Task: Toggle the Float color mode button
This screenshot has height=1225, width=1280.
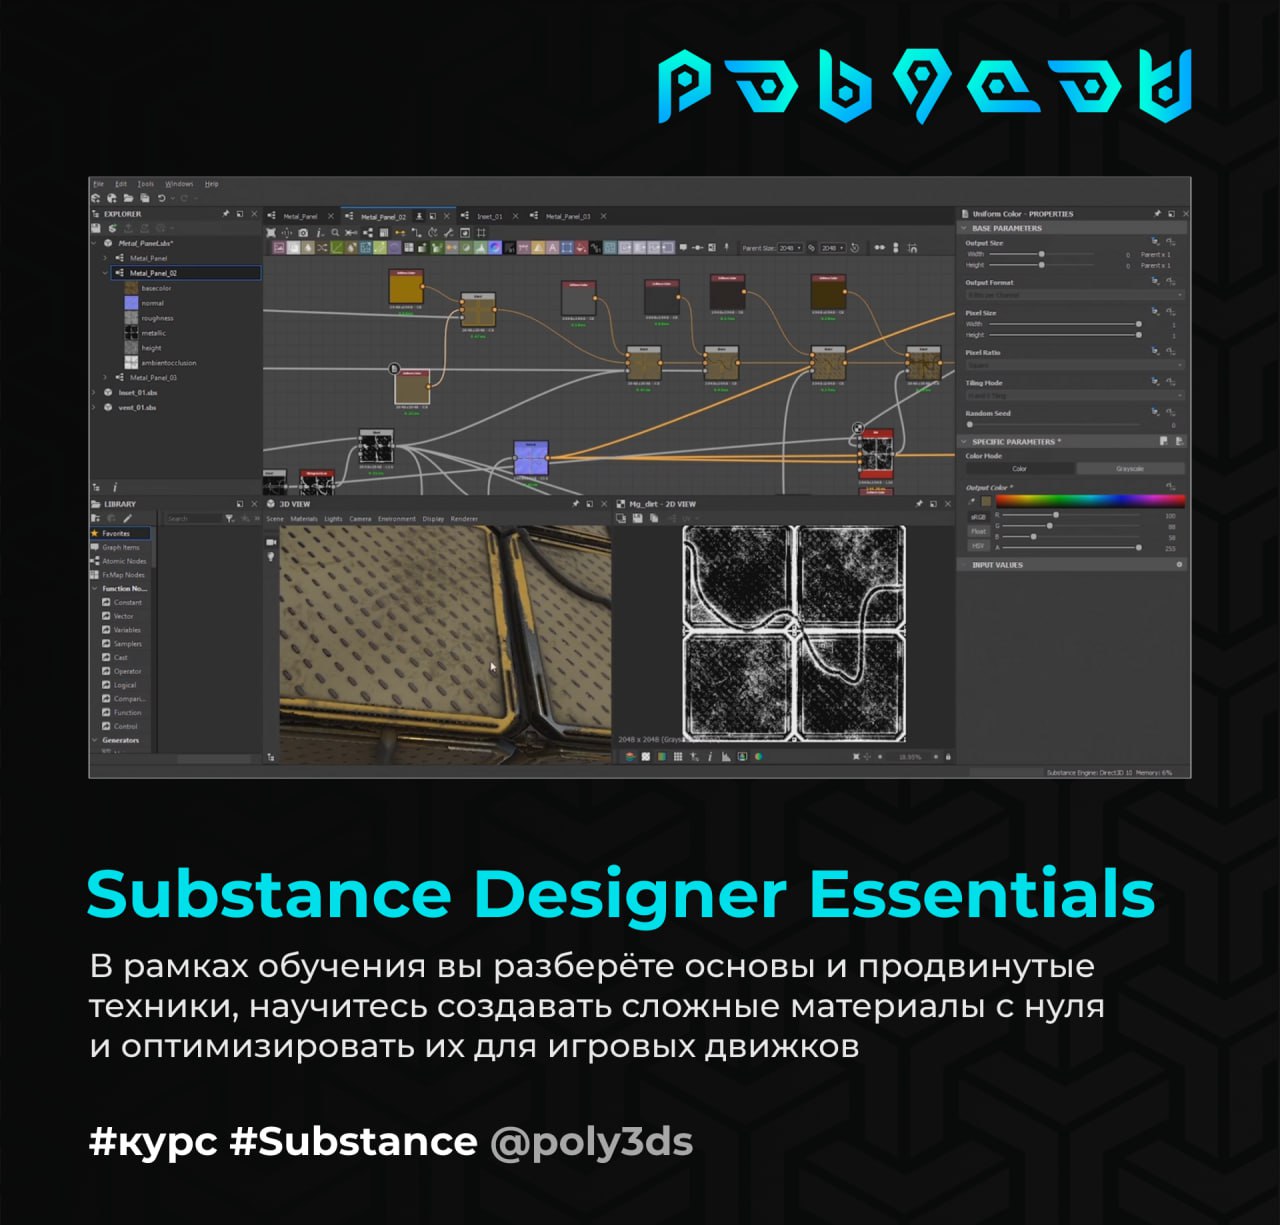Action: point(978,531)
